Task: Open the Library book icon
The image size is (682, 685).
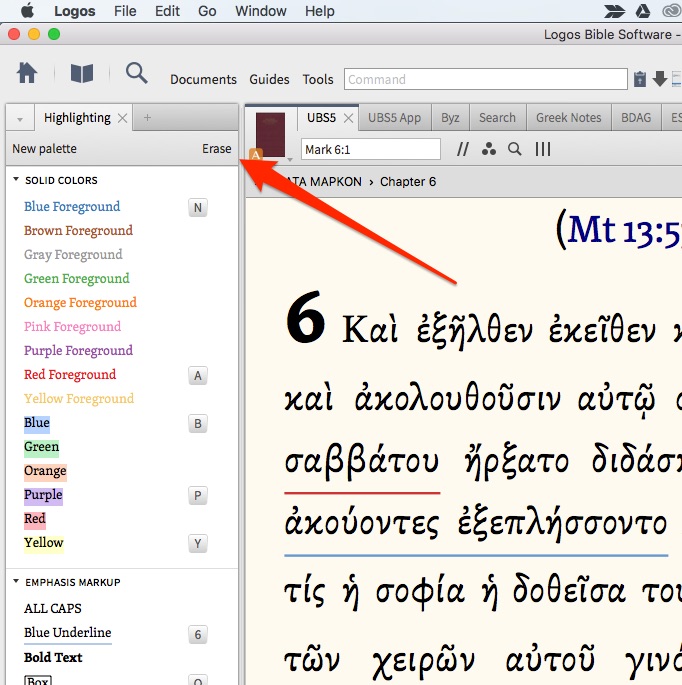Action: [x=81, y=73]
